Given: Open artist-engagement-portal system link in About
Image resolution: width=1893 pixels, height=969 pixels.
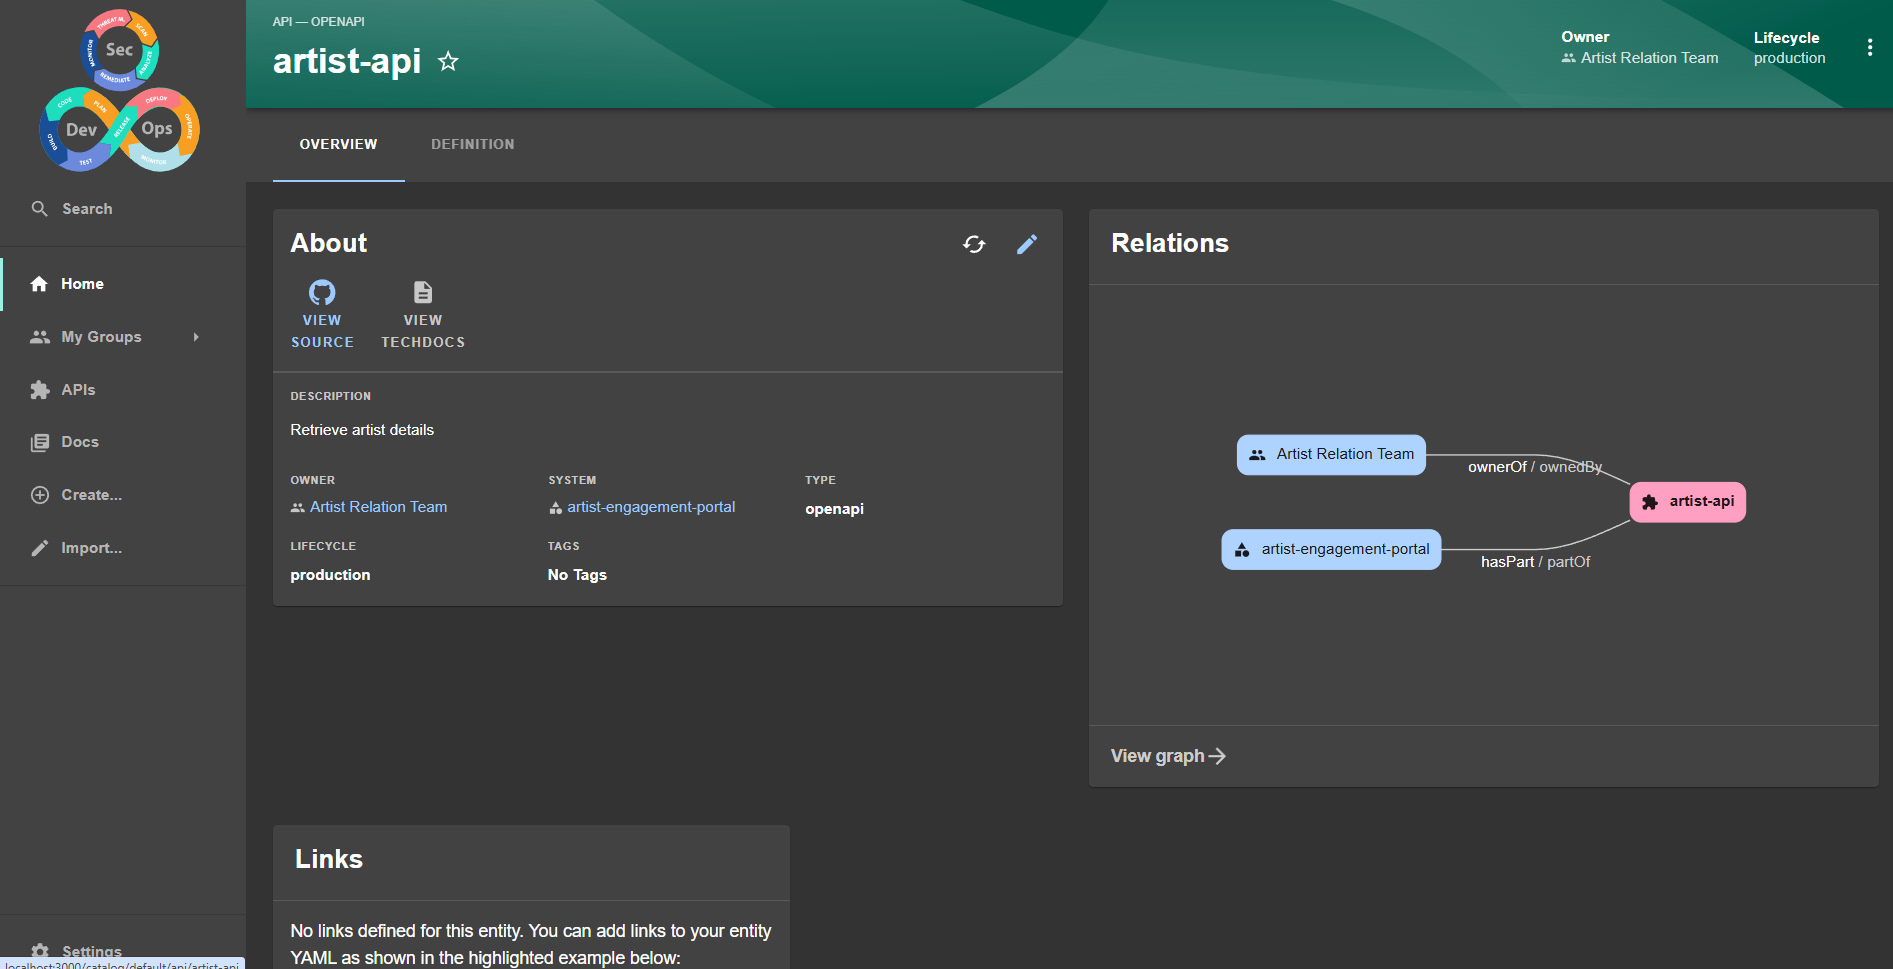Looking at the screenshot, I should pyautogui.click(x=650, y=507).
